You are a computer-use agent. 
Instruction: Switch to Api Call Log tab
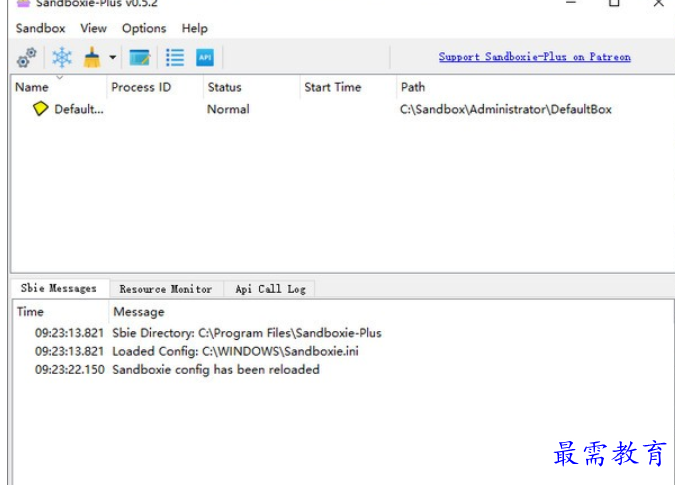(x=270, y=289)
